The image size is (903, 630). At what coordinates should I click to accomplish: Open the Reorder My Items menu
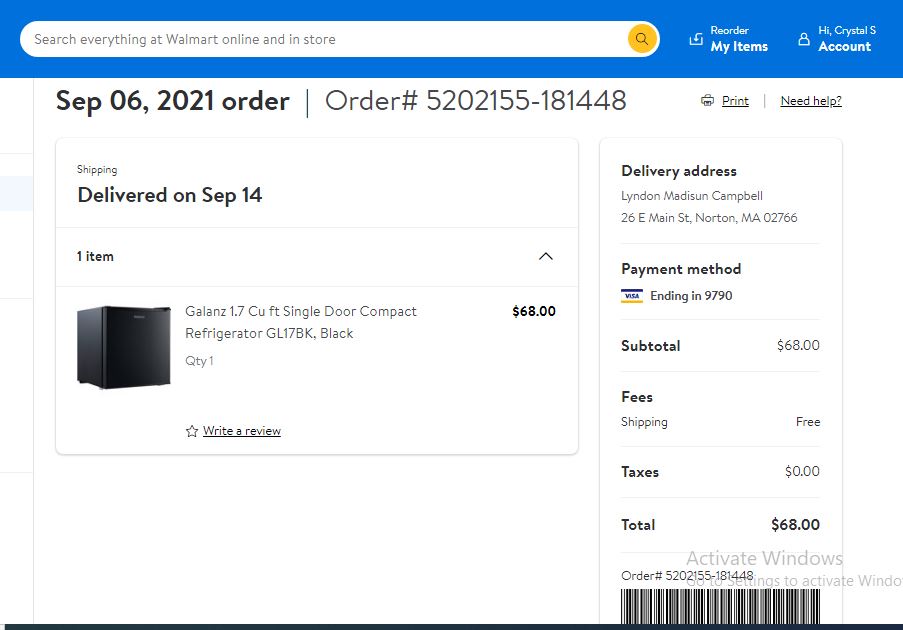tap(729, 39)
